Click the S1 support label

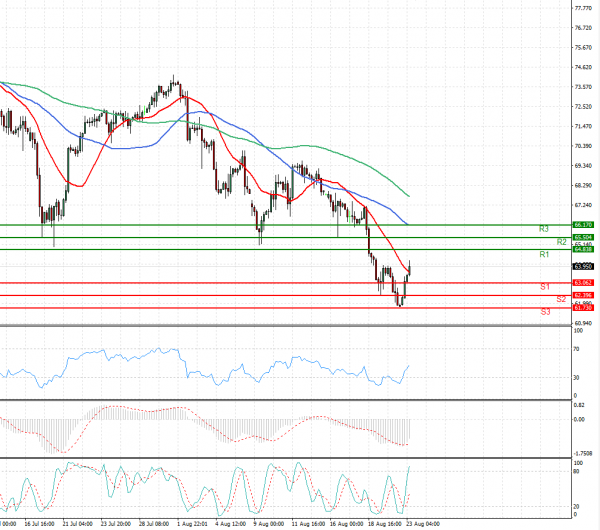(x=545, y=287)
